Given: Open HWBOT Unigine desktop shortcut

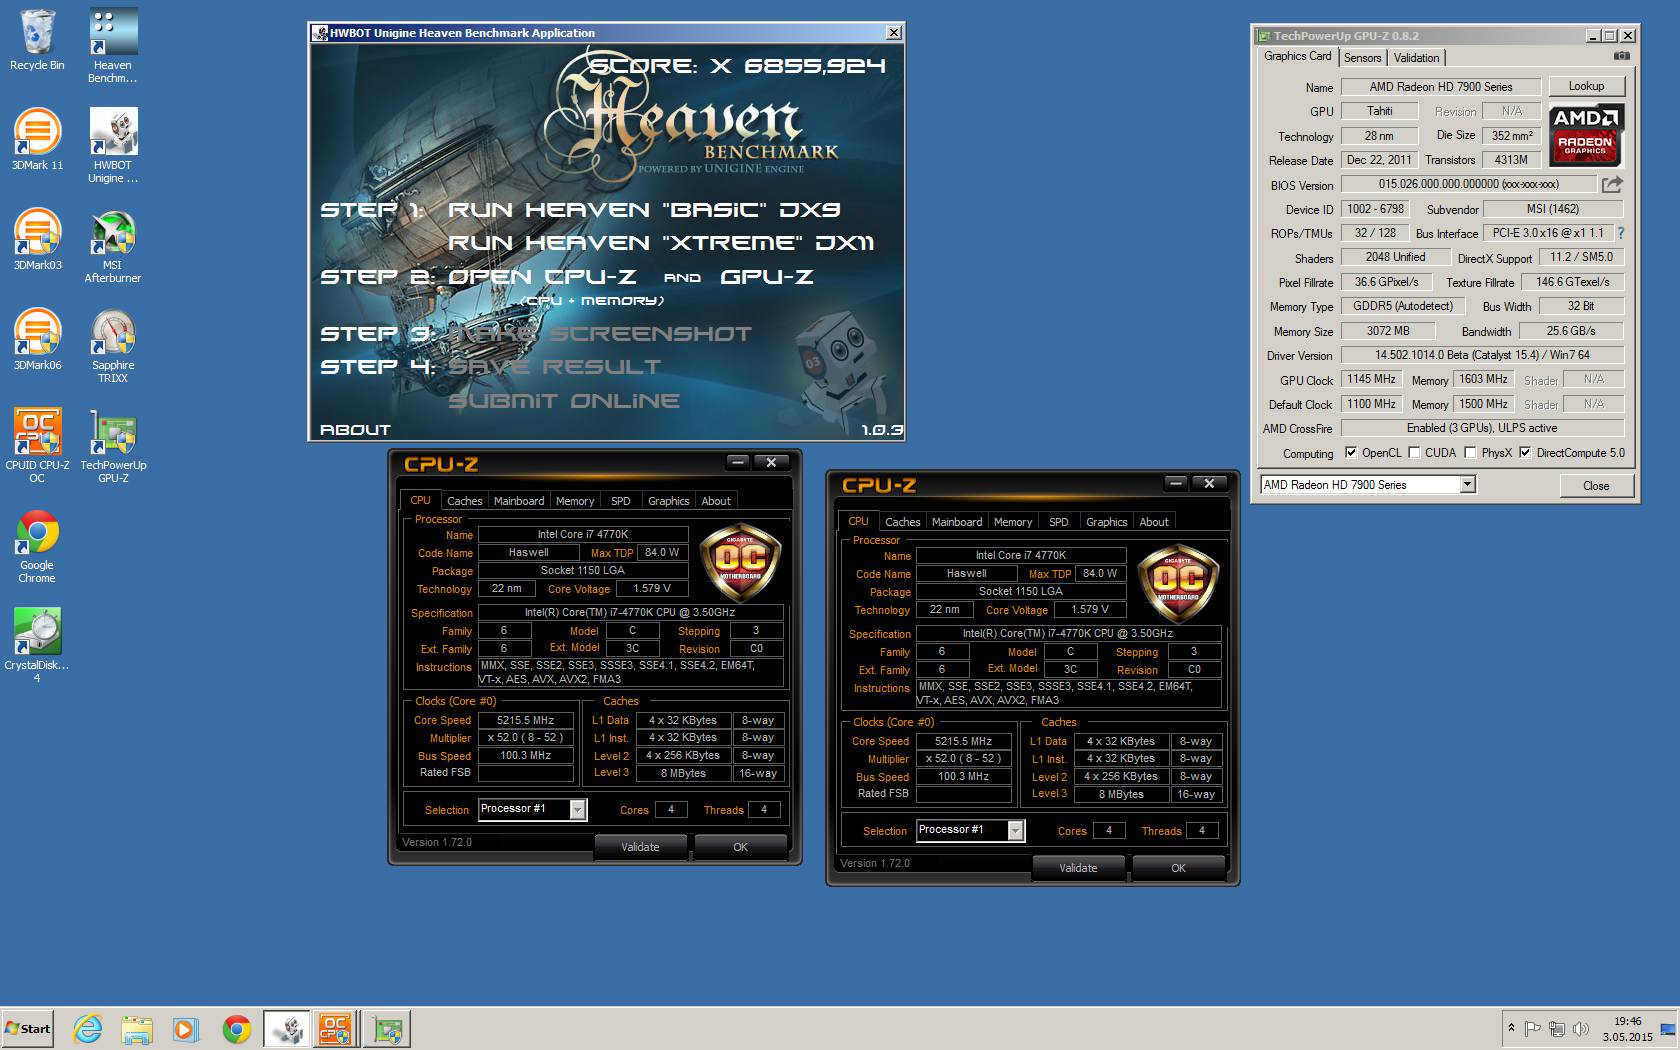Looking at the screenshot, I should [x=113, y=146].
